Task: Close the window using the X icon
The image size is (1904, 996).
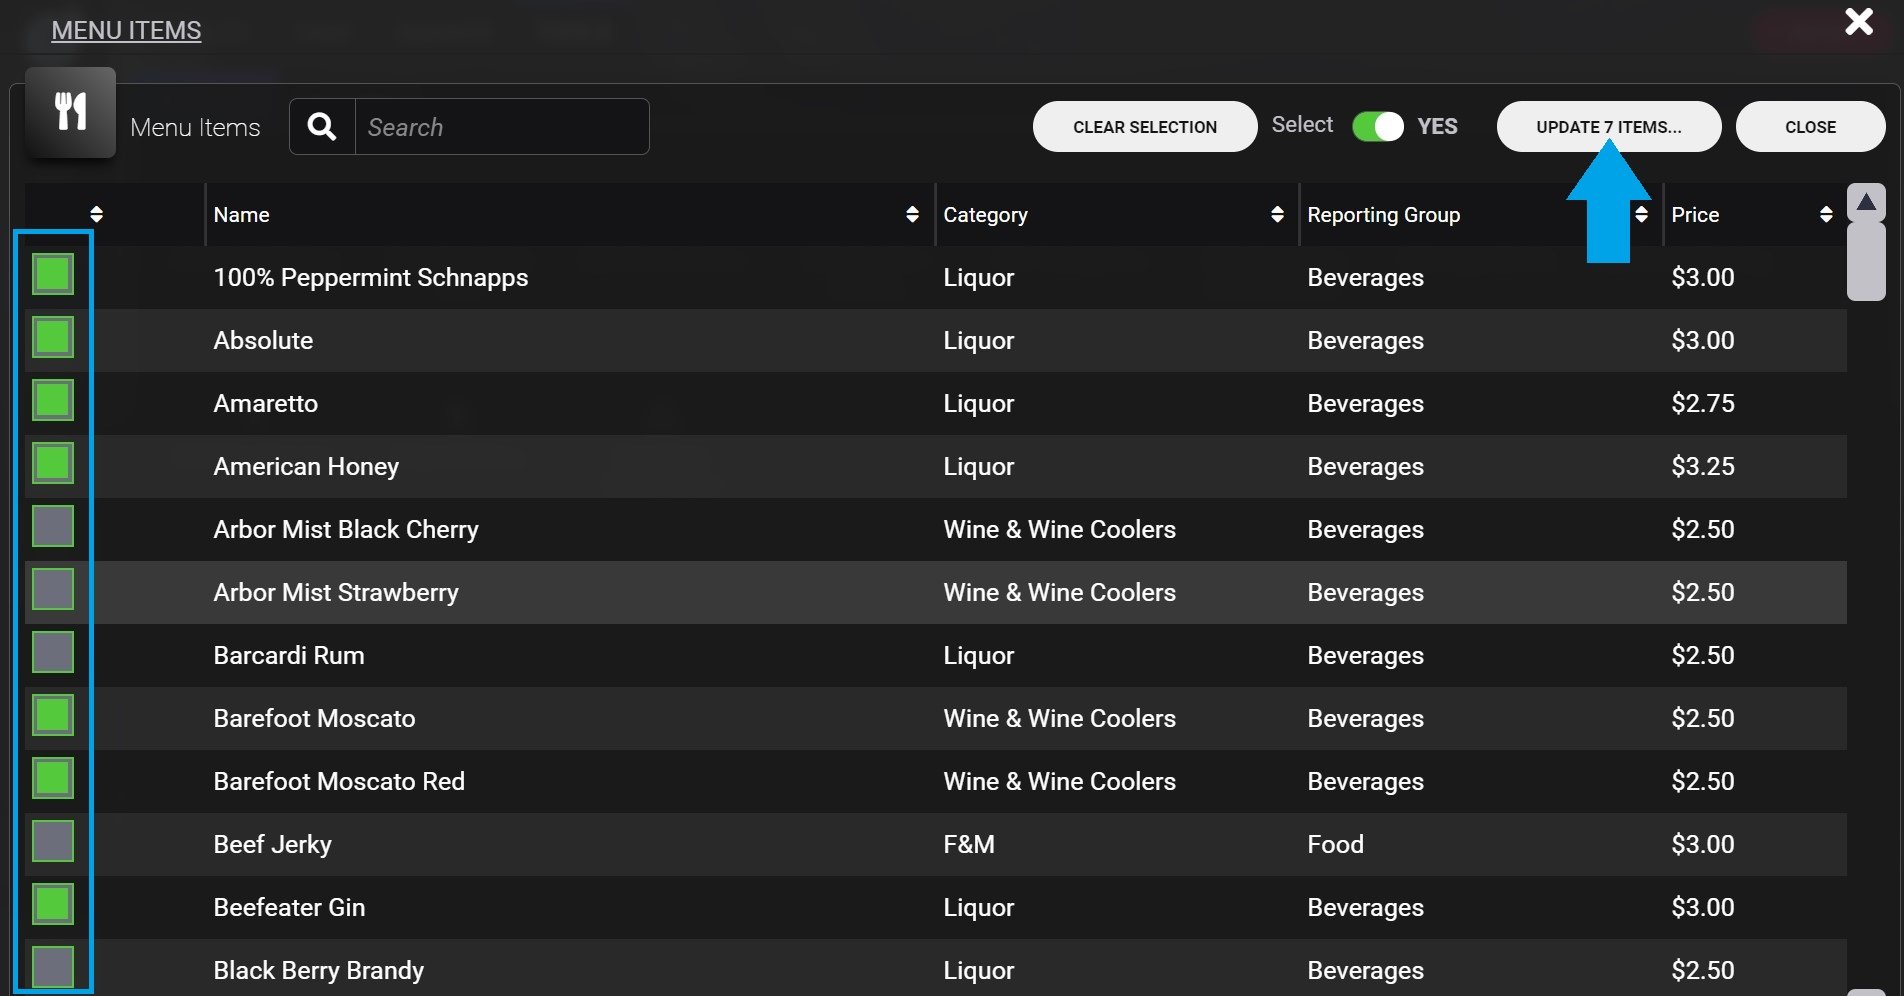Action: pos(1858,21)
